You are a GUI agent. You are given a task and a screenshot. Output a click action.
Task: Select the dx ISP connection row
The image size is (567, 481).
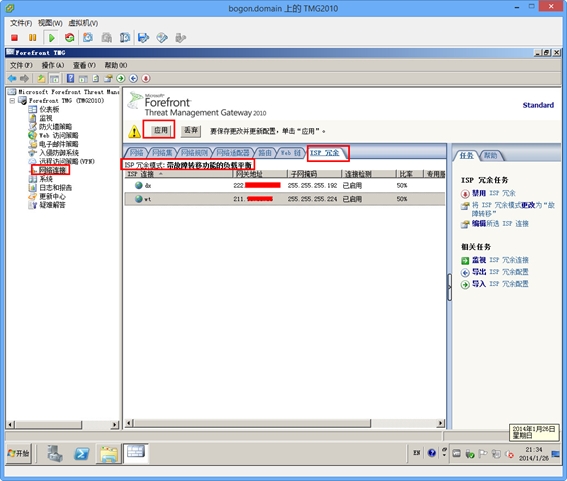point(285,186)
